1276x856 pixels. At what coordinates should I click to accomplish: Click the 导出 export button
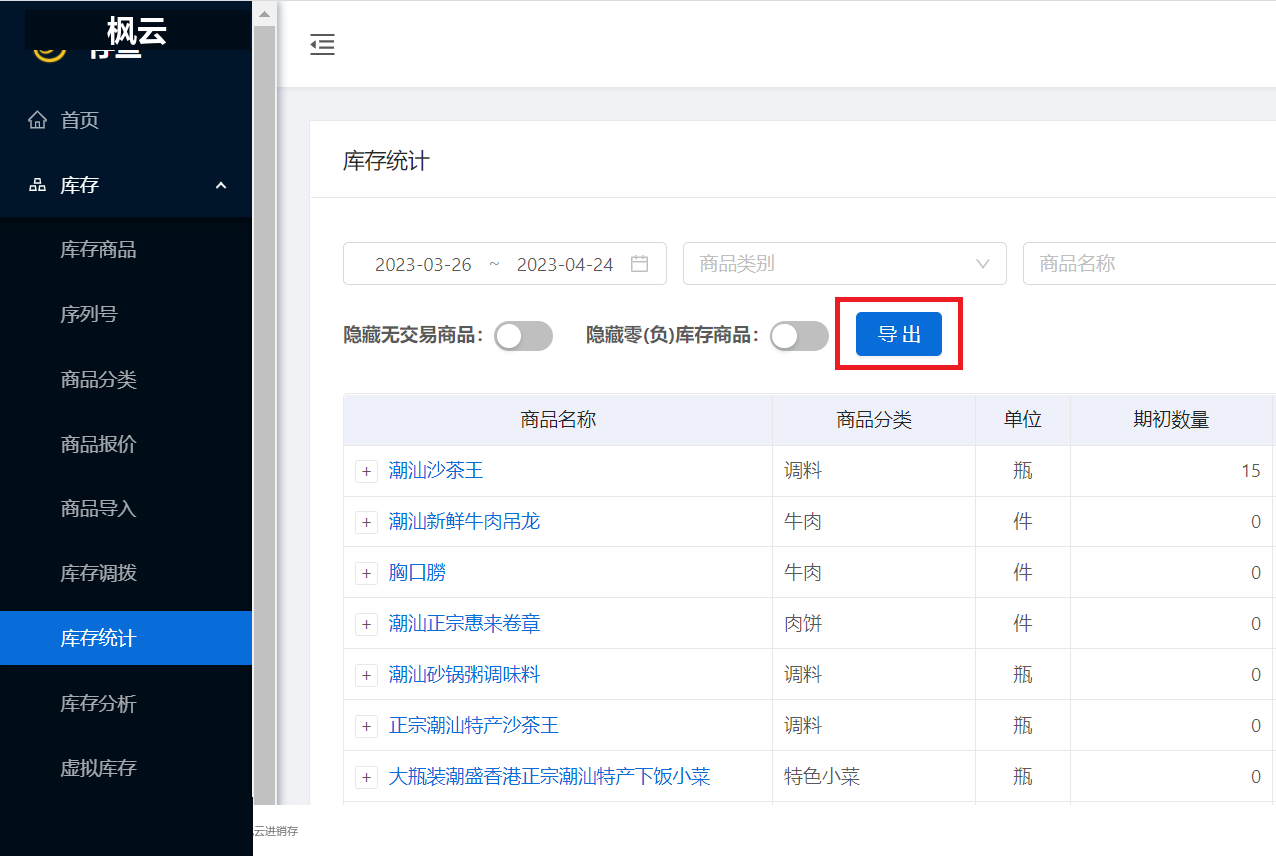tap(899, 334)
